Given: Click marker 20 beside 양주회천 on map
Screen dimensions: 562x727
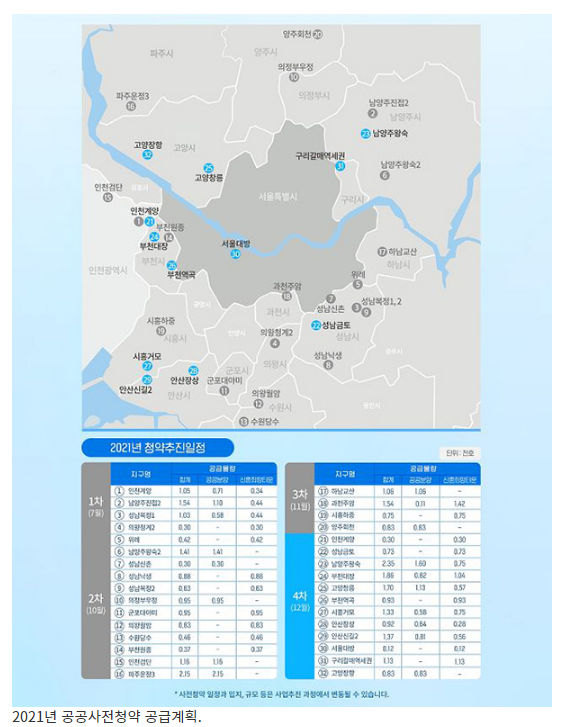Looking at the screenshot, I should tap(318, 34).
